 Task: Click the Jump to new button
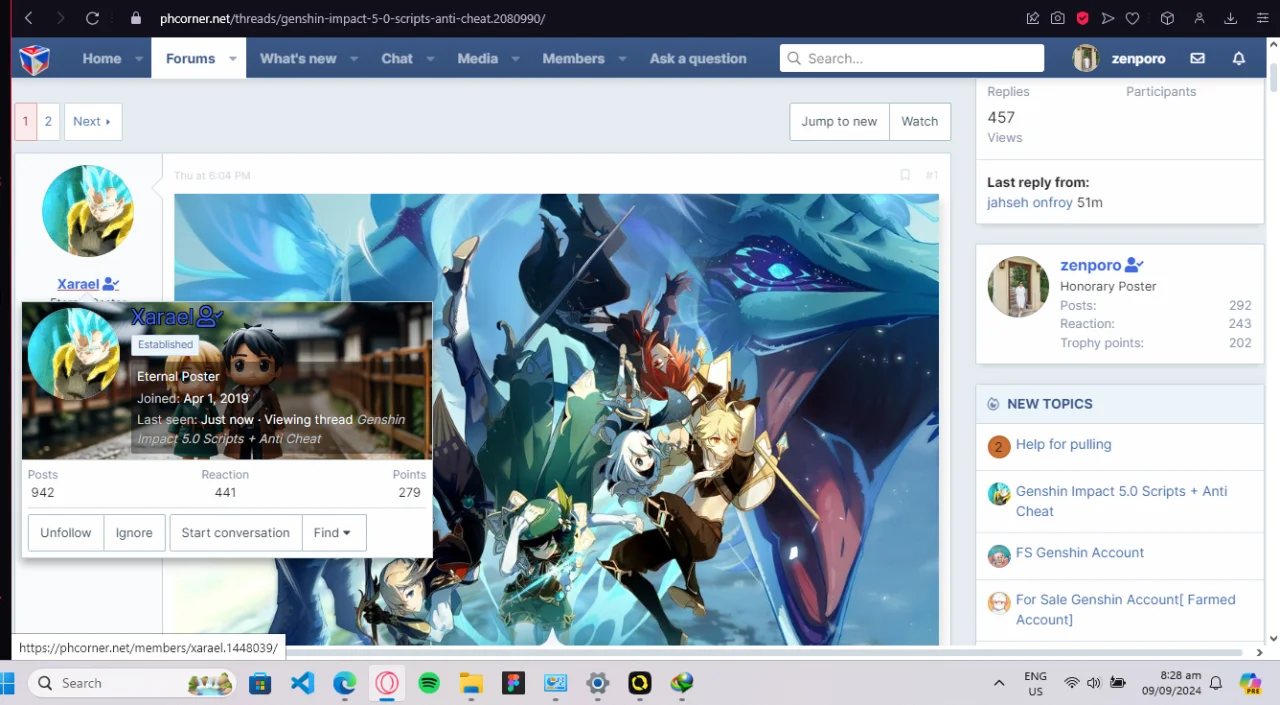pos(839,121)
